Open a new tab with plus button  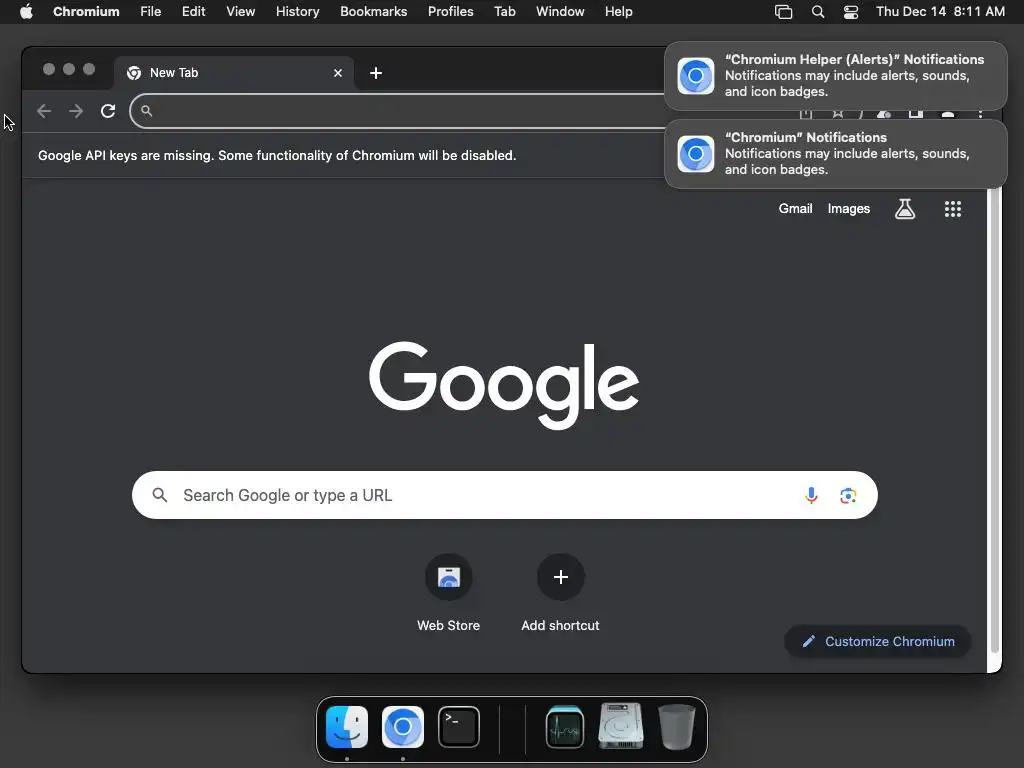(376, 73)
